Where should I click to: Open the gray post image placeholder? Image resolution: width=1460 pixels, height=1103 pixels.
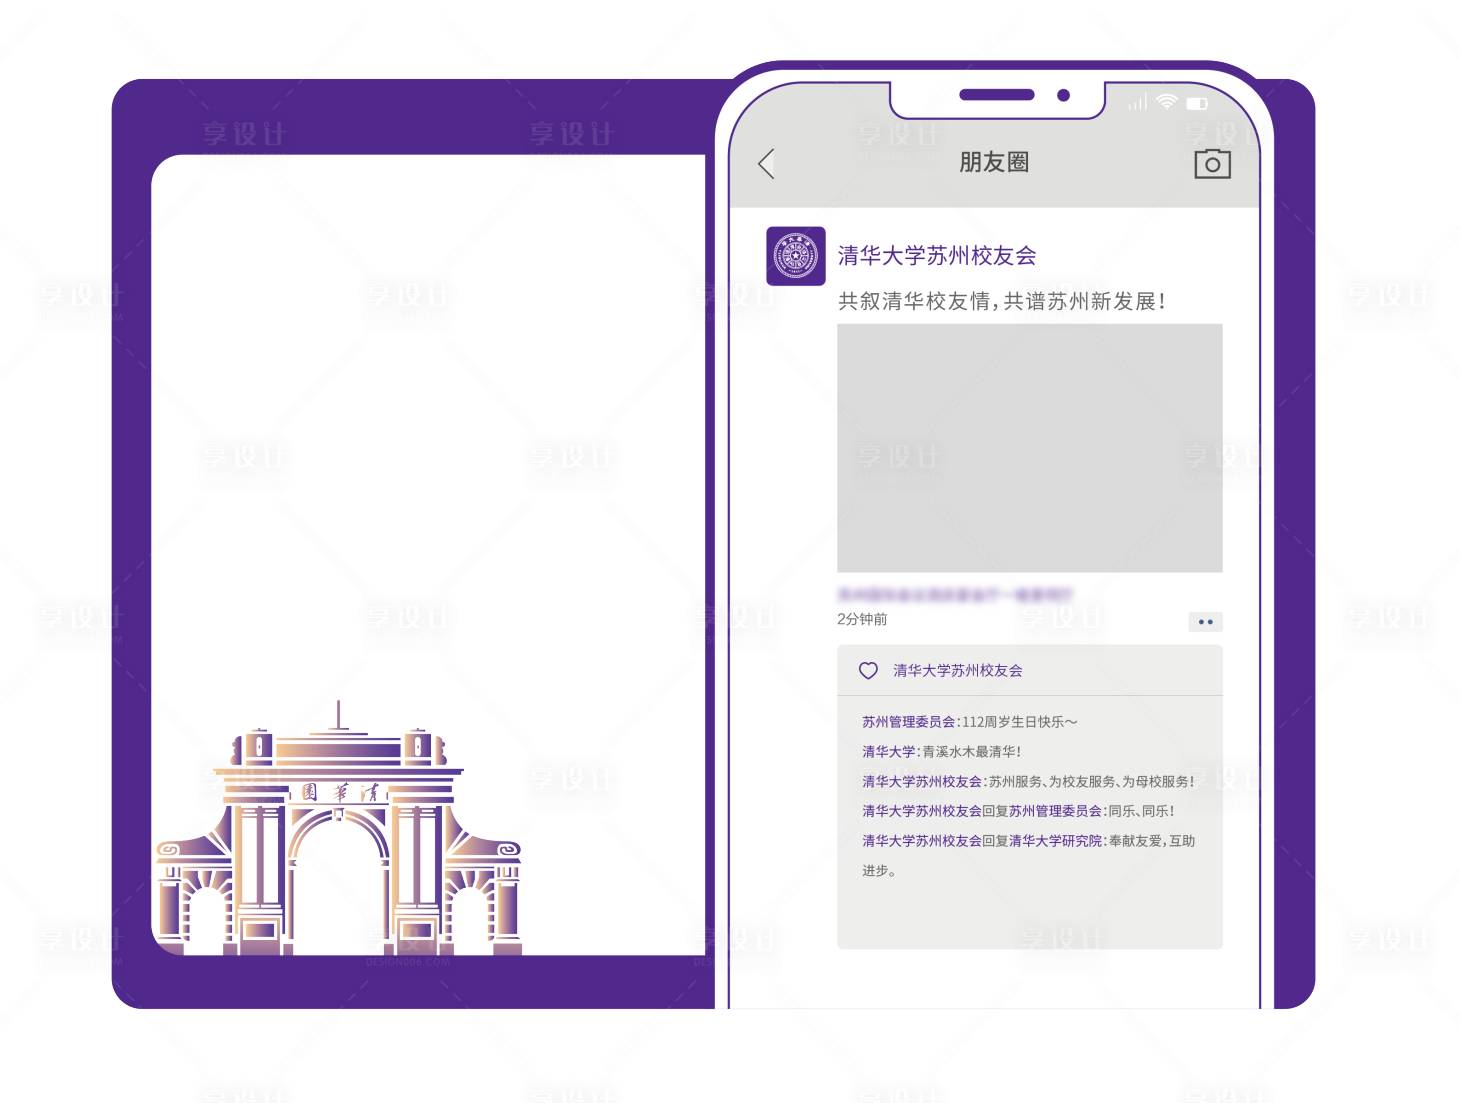pyautogui.click(x=1030, y=448)
